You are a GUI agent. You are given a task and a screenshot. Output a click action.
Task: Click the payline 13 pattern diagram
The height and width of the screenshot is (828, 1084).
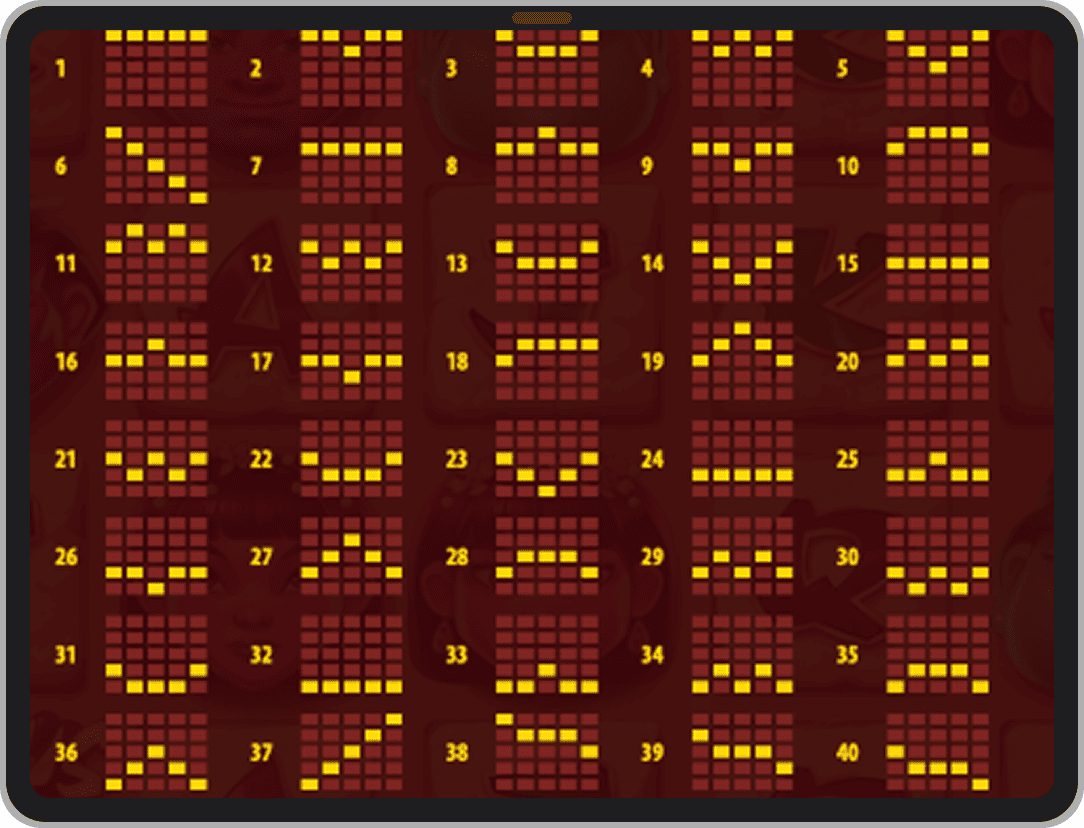546,263
